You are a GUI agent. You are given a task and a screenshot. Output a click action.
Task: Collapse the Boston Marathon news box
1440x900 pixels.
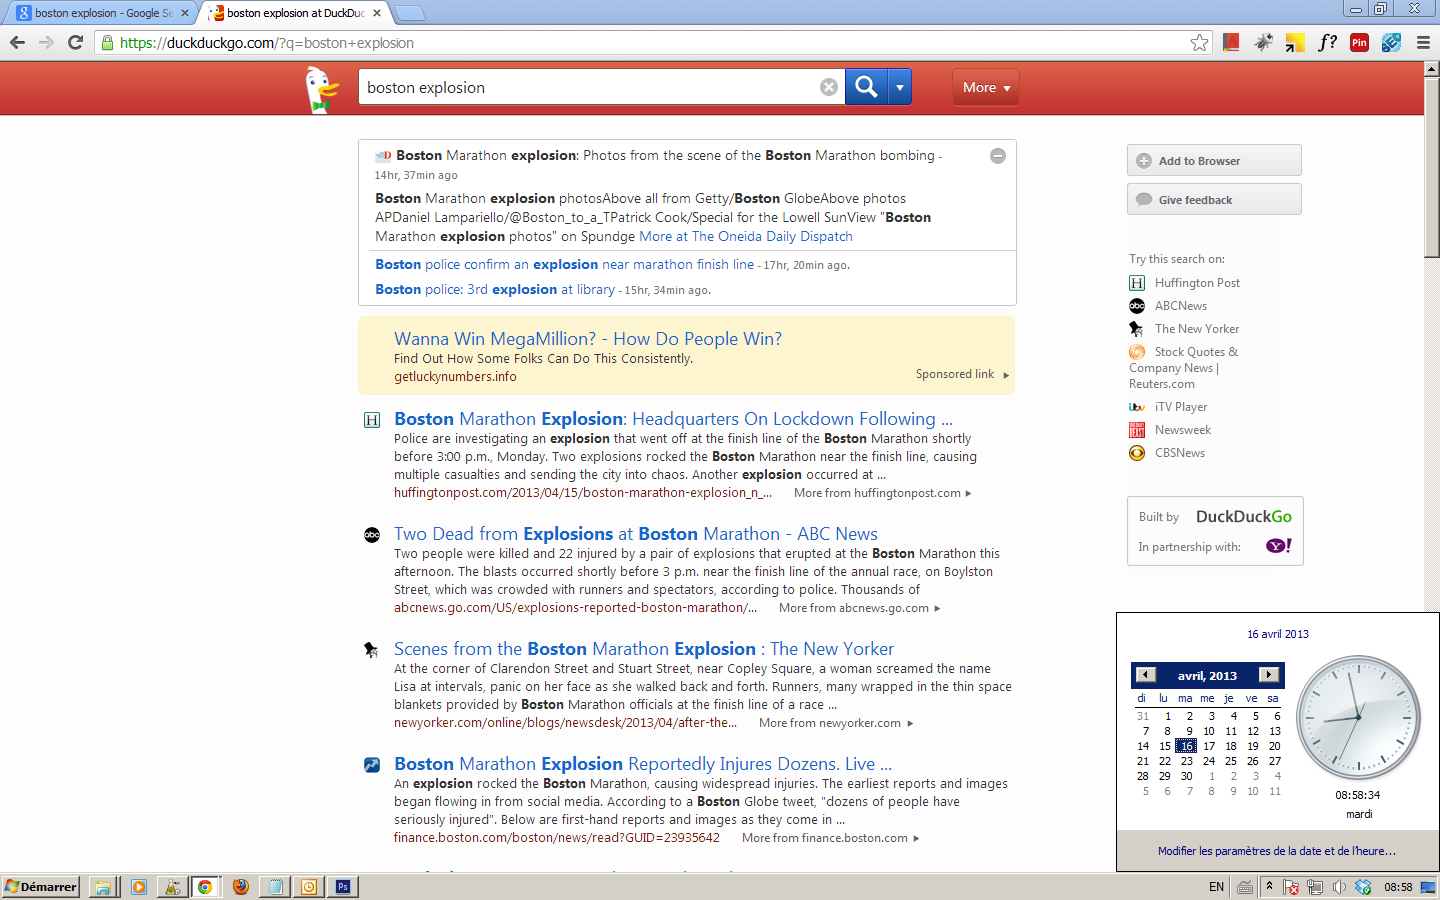click(997, 156)
